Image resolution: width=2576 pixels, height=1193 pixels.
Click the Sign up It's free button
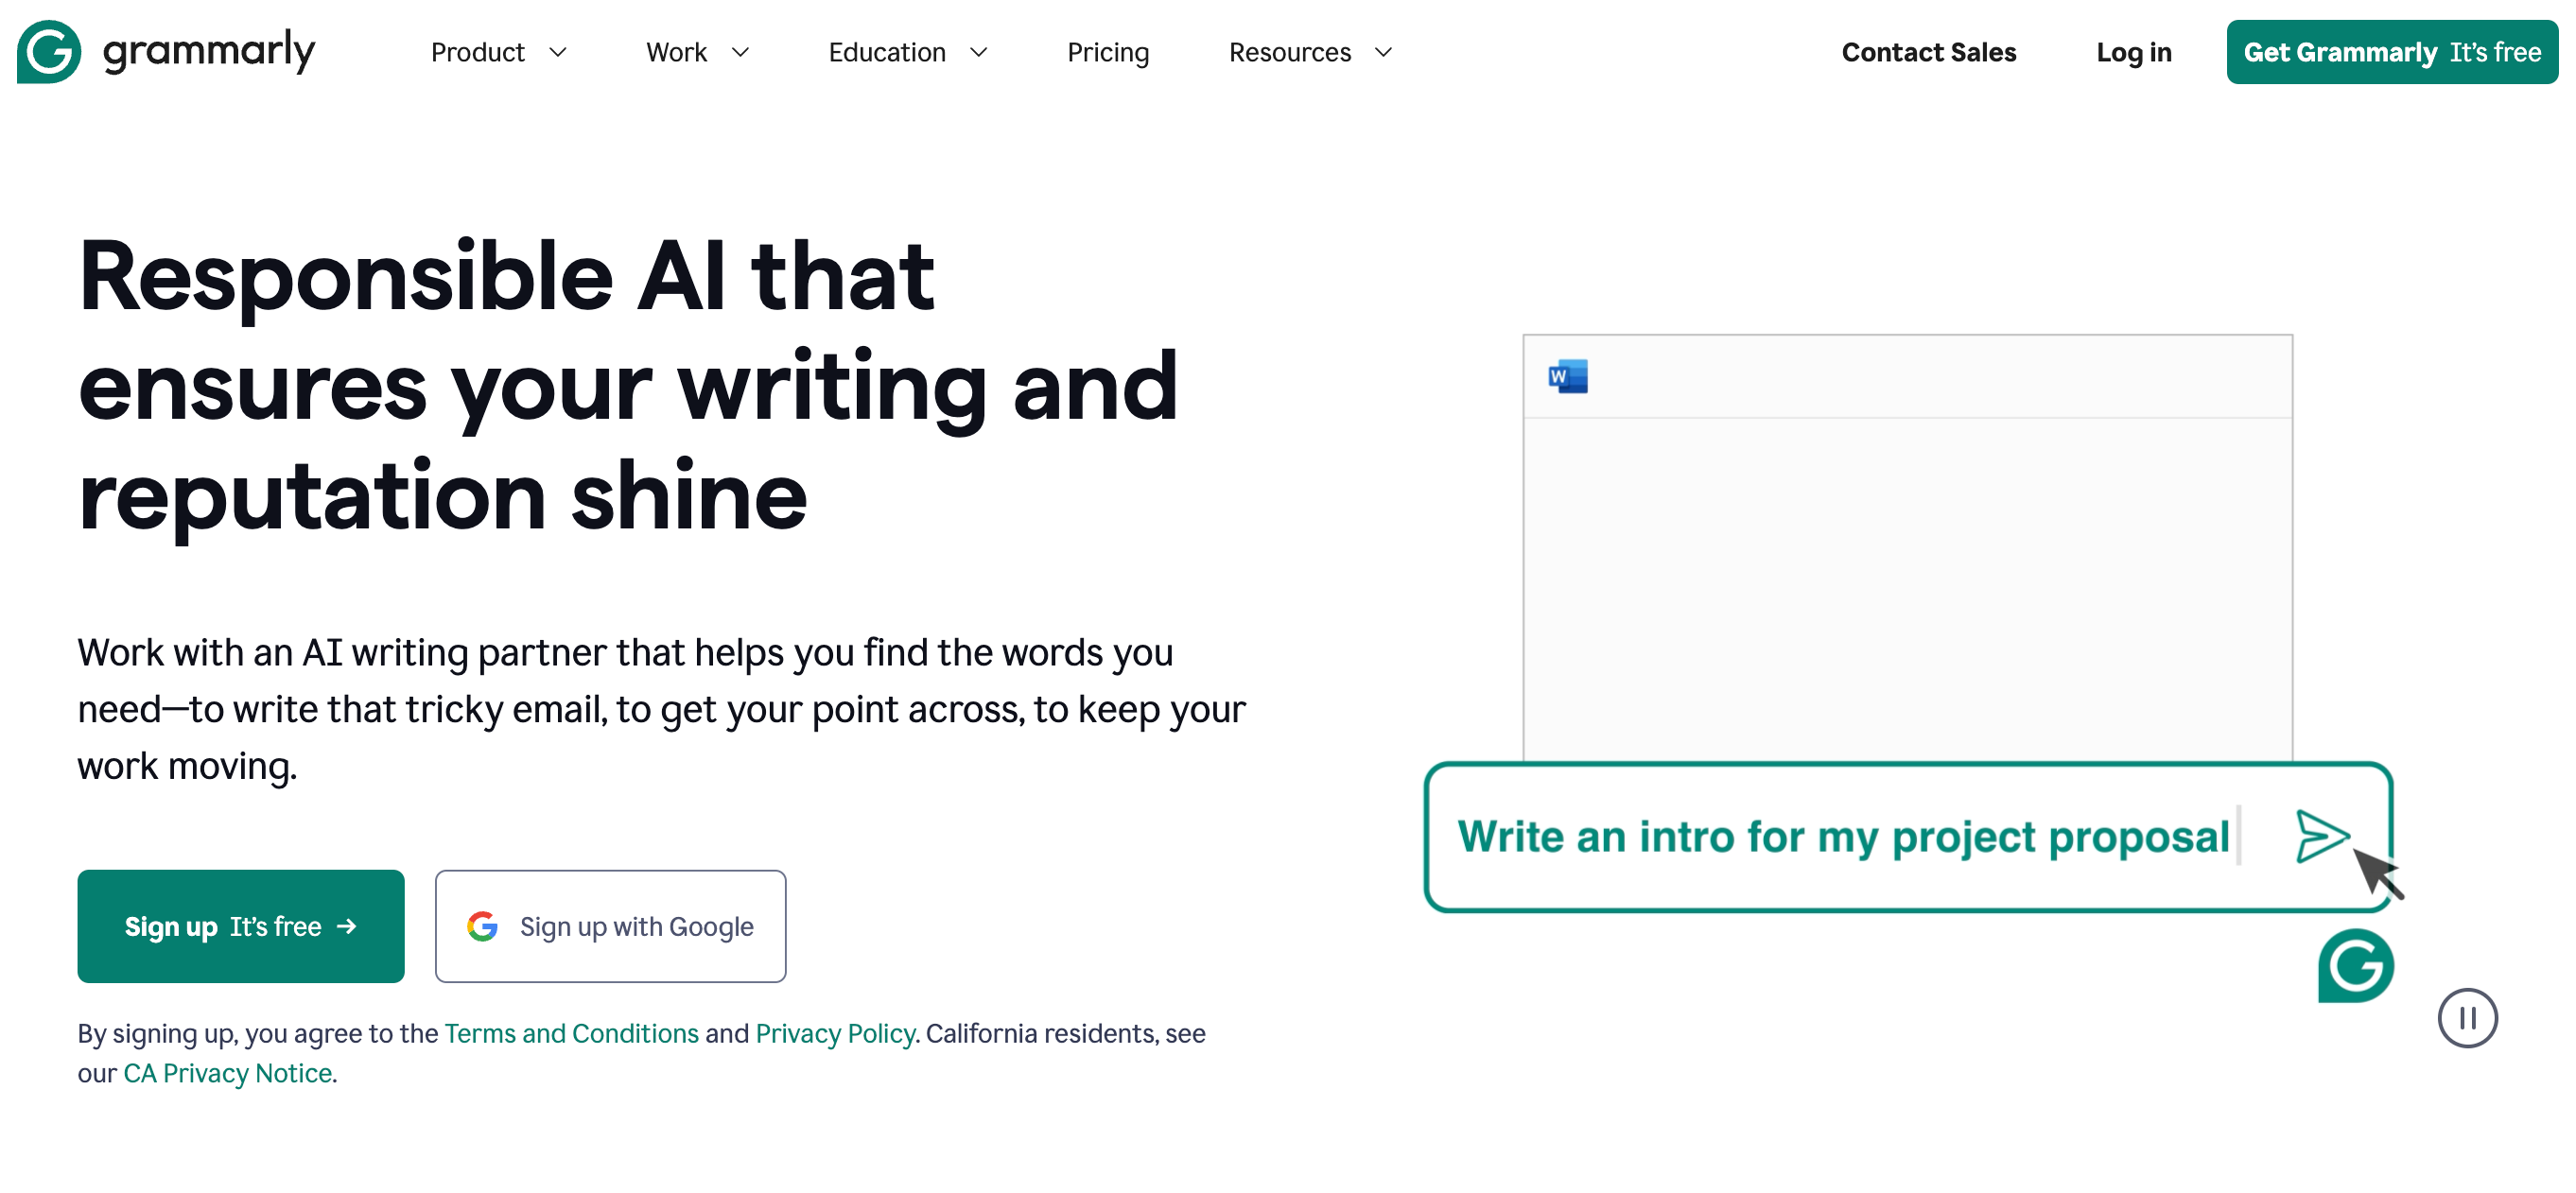tap(241, 926)
